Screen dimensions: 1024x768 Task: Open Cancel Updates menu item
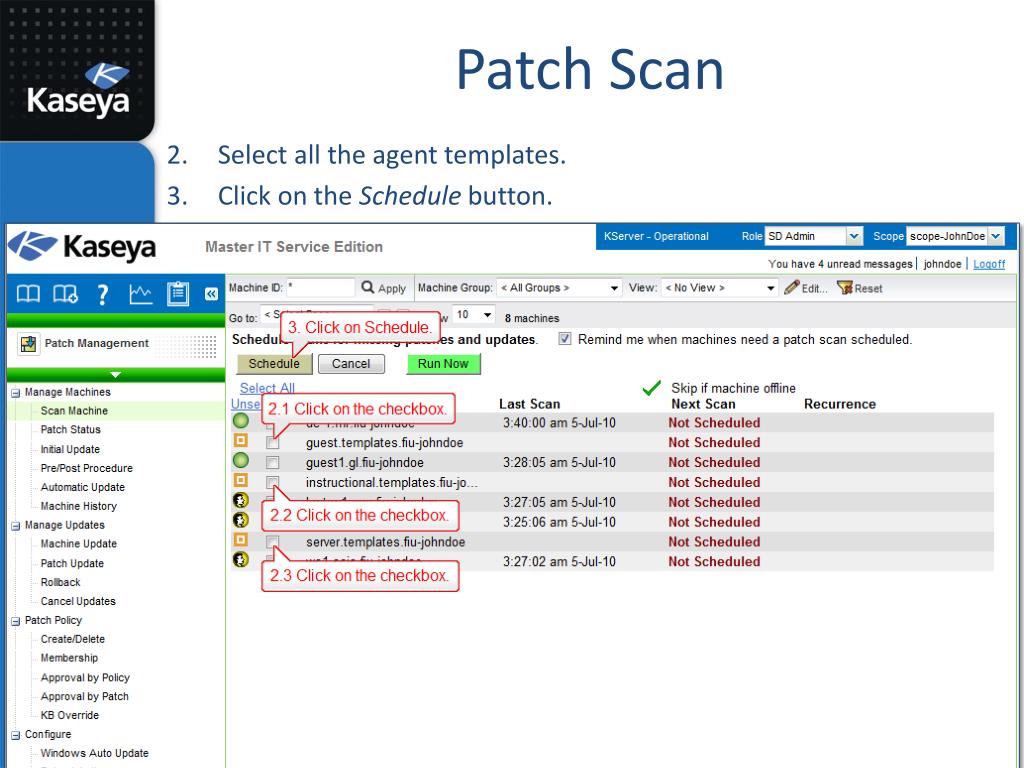(x=78, y=601)
